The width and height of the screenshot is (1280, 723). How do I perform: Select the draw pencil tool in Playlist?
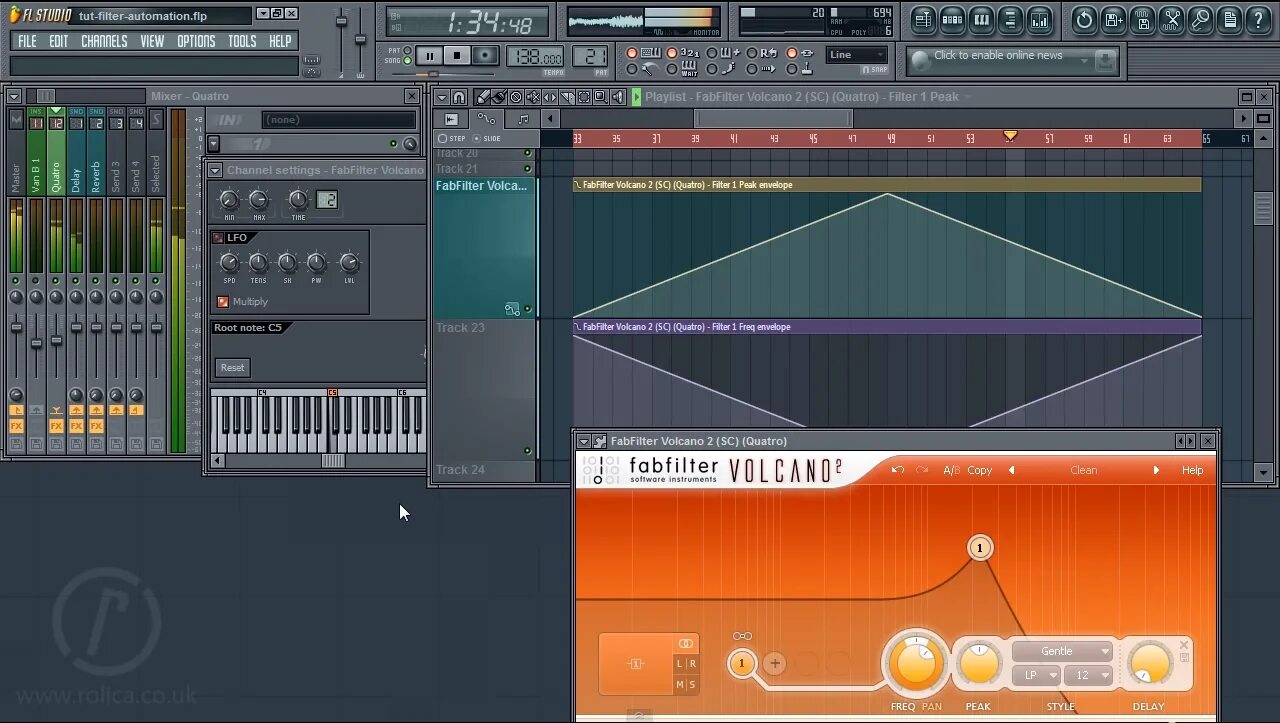[x=483, y=97]
